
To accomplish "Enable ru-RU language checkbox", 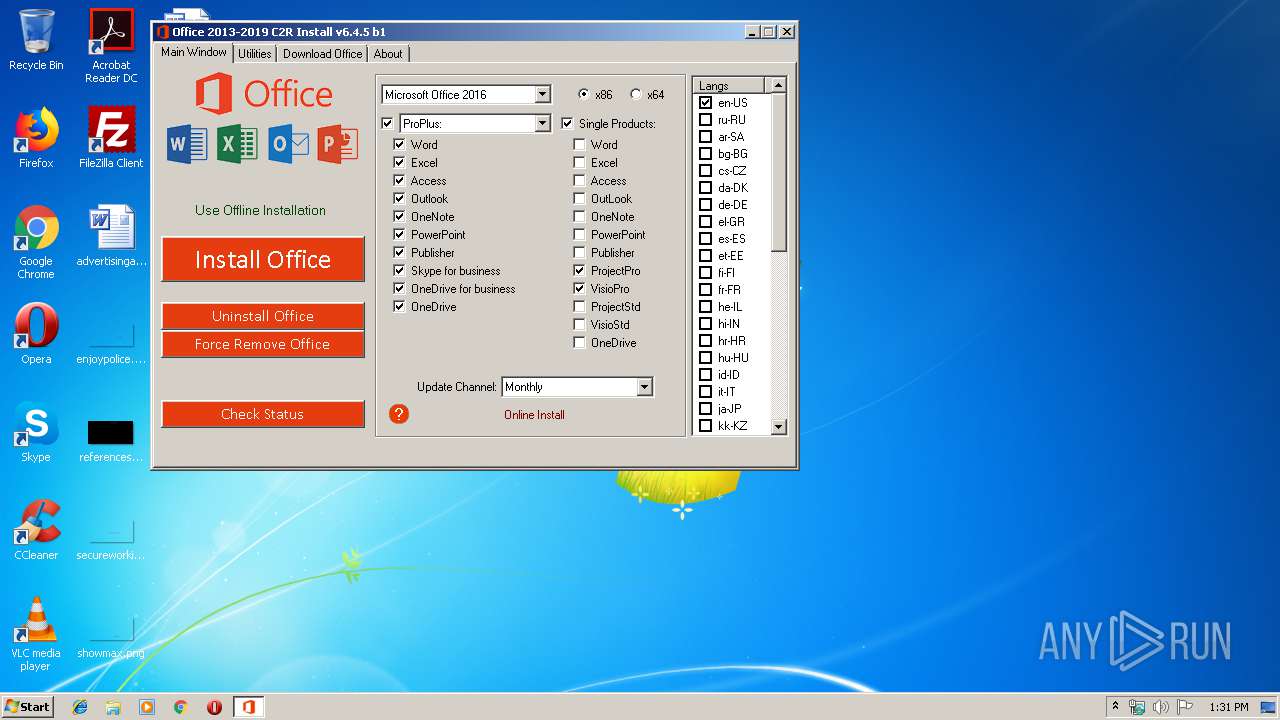I will click(706, 120).
